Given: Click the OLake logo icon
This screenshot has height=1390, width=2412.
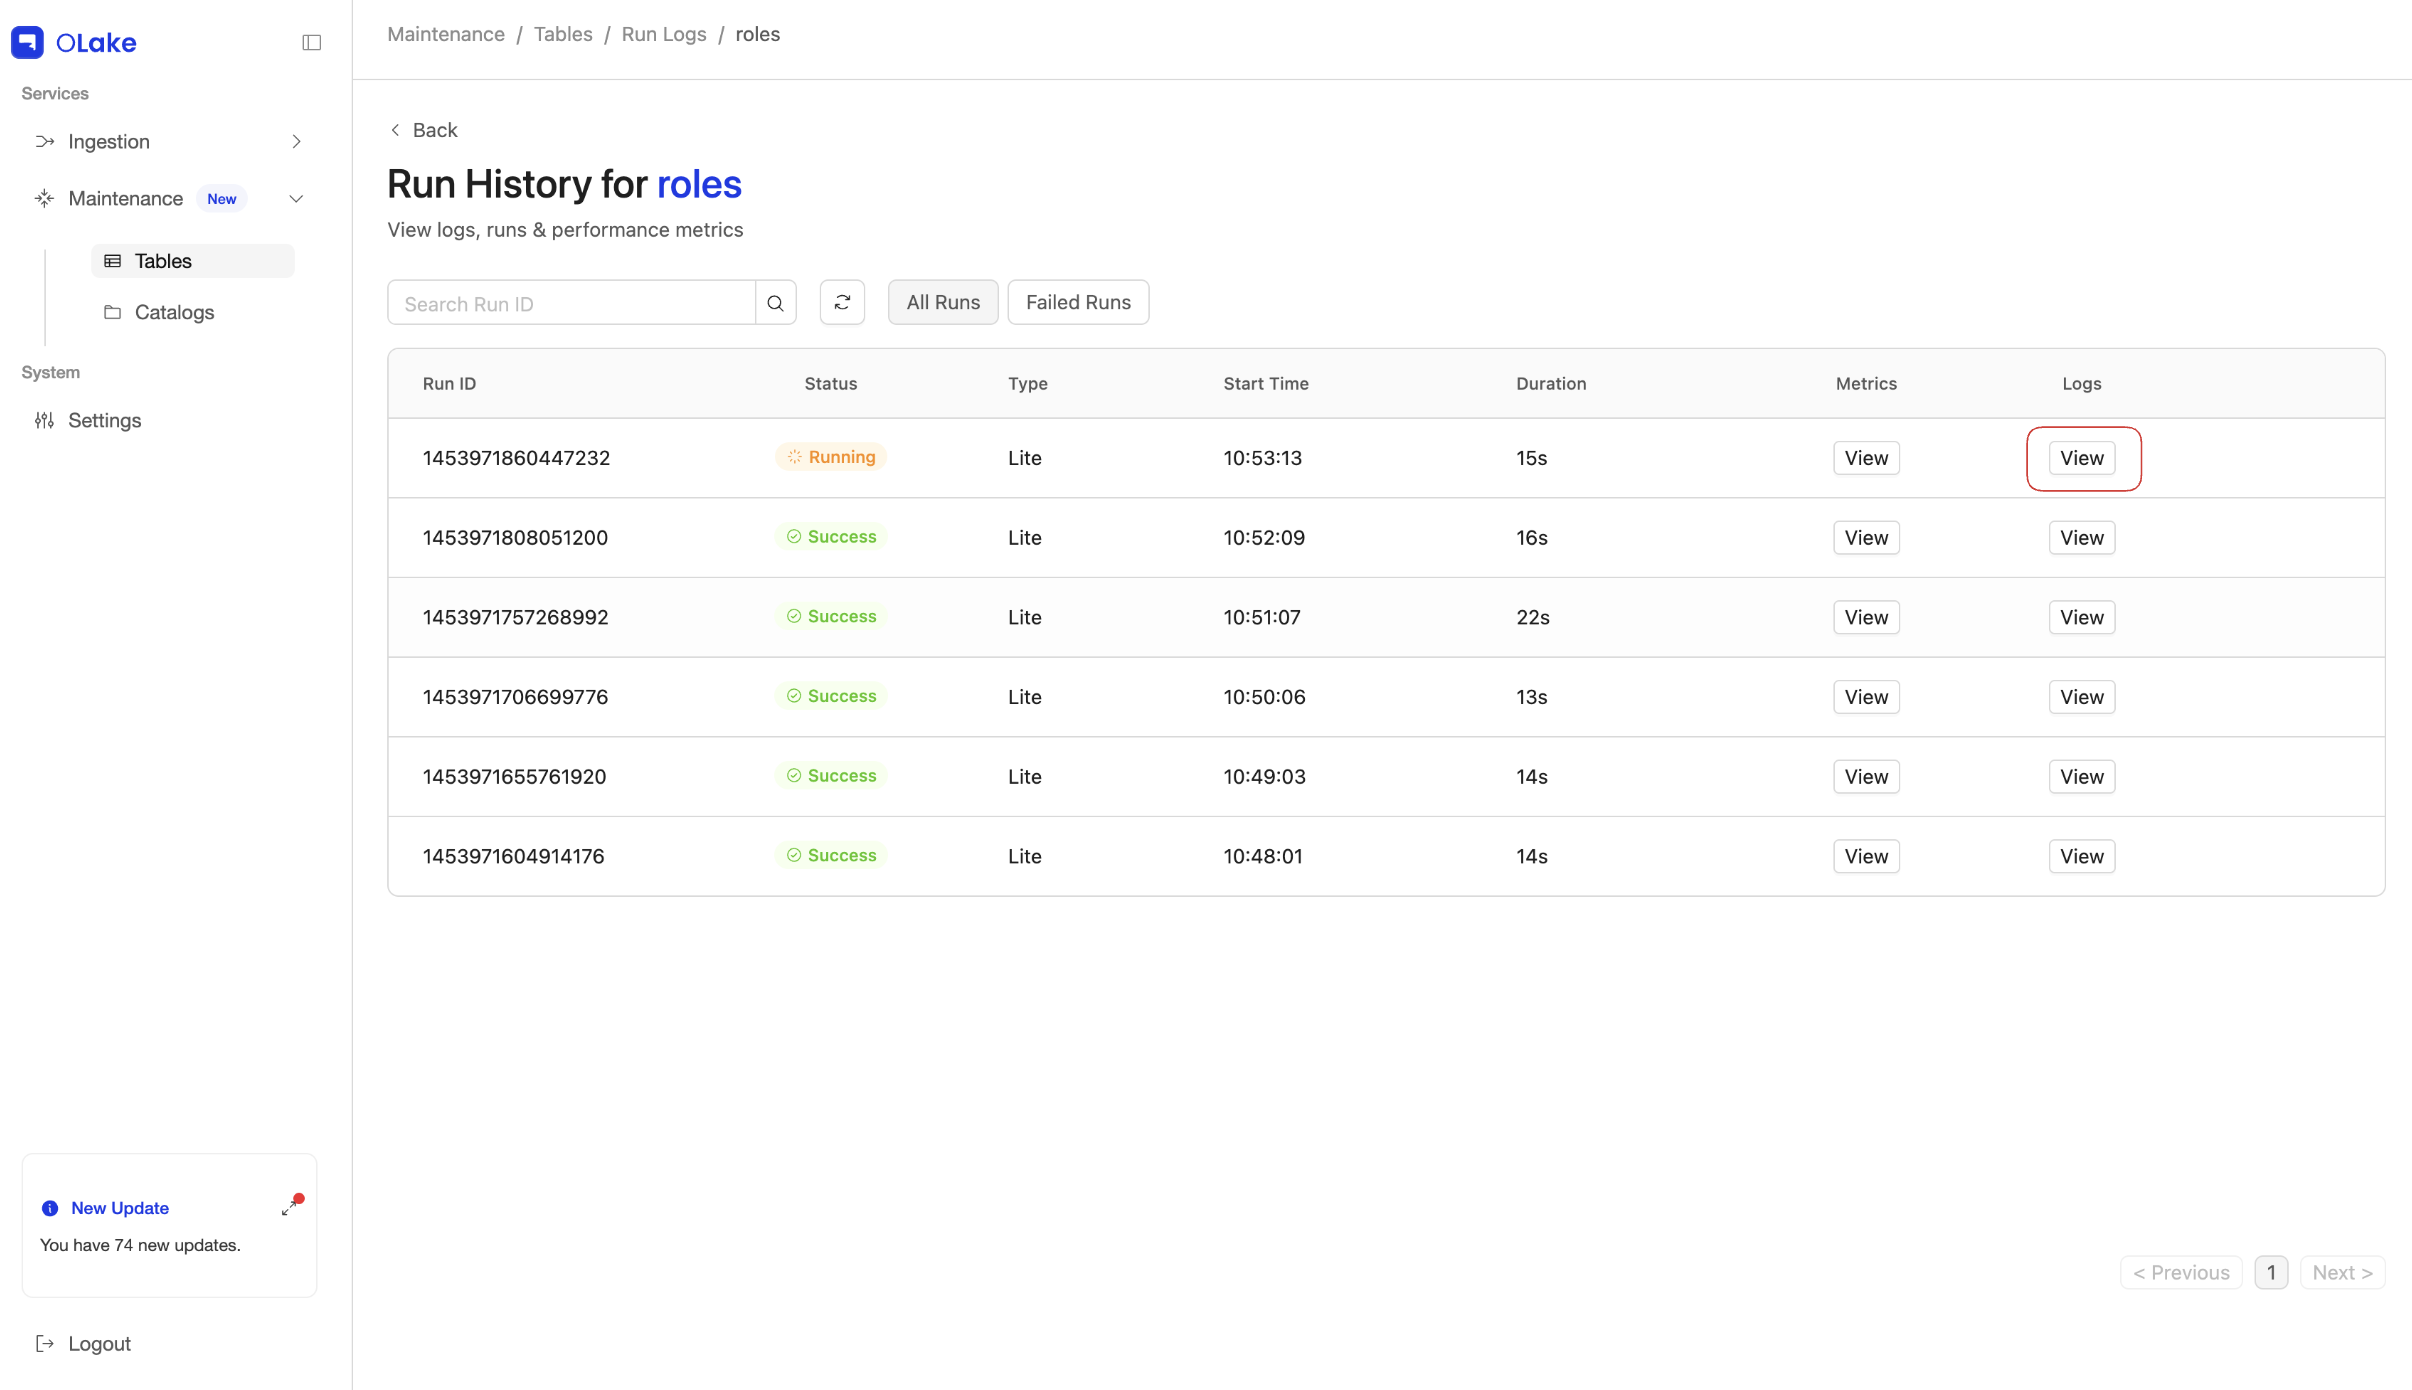Looking at the screenshot, I should pyautogui.click(x=27, y=42).
